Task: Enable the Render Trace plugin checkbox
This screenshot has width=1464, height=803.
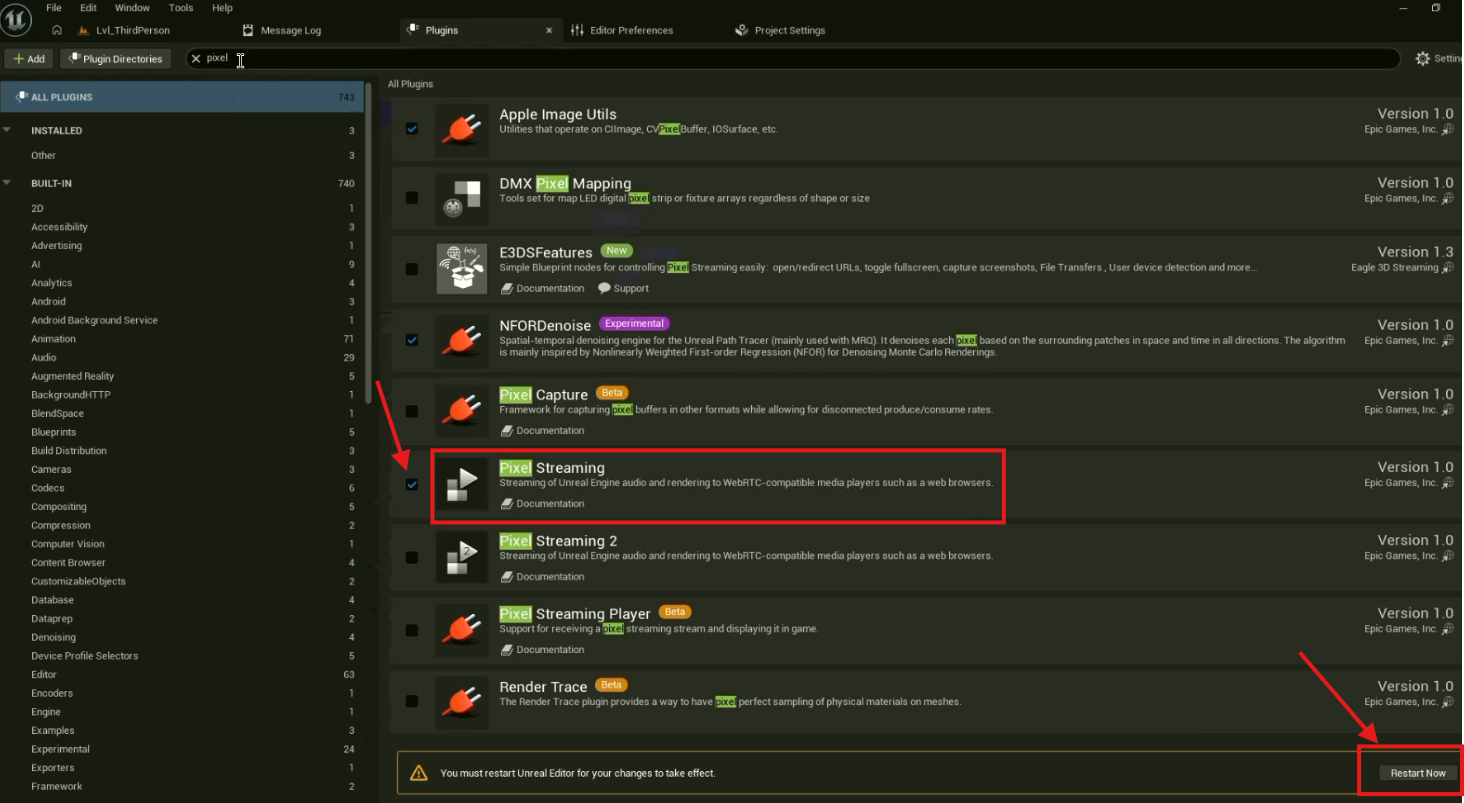Action: (x=412, y=701)
